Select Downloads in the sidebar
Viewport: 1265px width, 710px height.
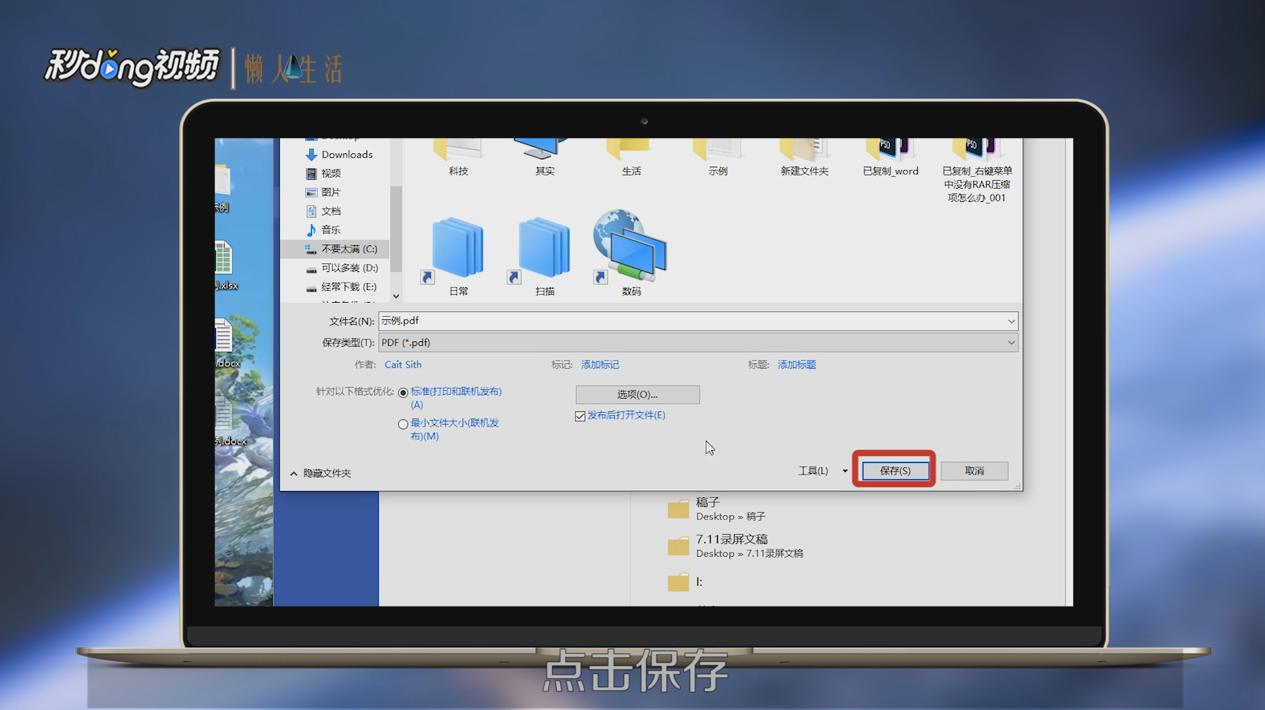tap(339, 155)
